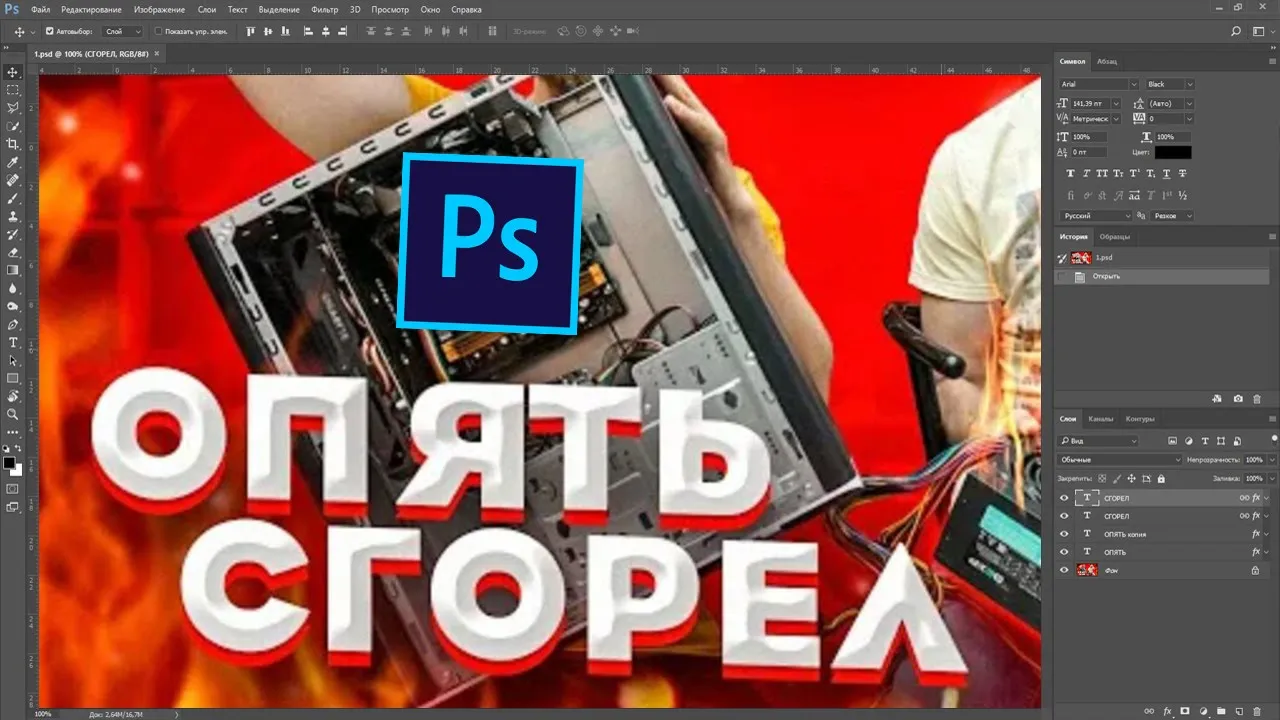Hide the top СГОРЕЛ layer

click(x=1064, y=498)
